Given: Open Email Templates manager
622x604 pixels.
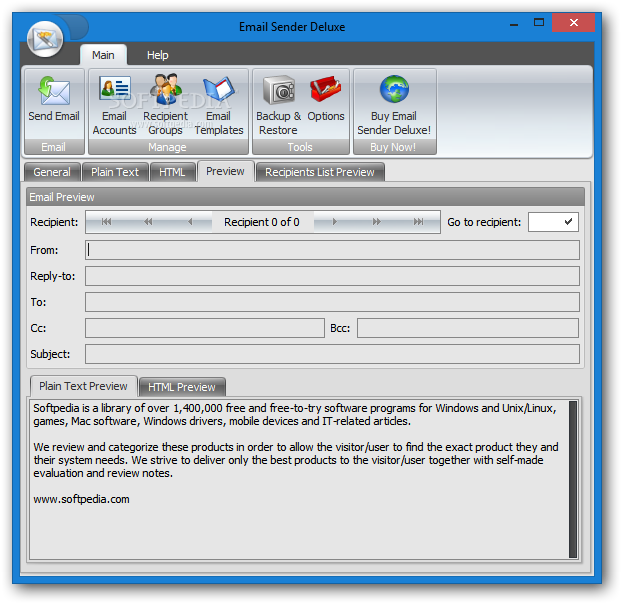Looking at the screenshot, I should click(219, 105).
